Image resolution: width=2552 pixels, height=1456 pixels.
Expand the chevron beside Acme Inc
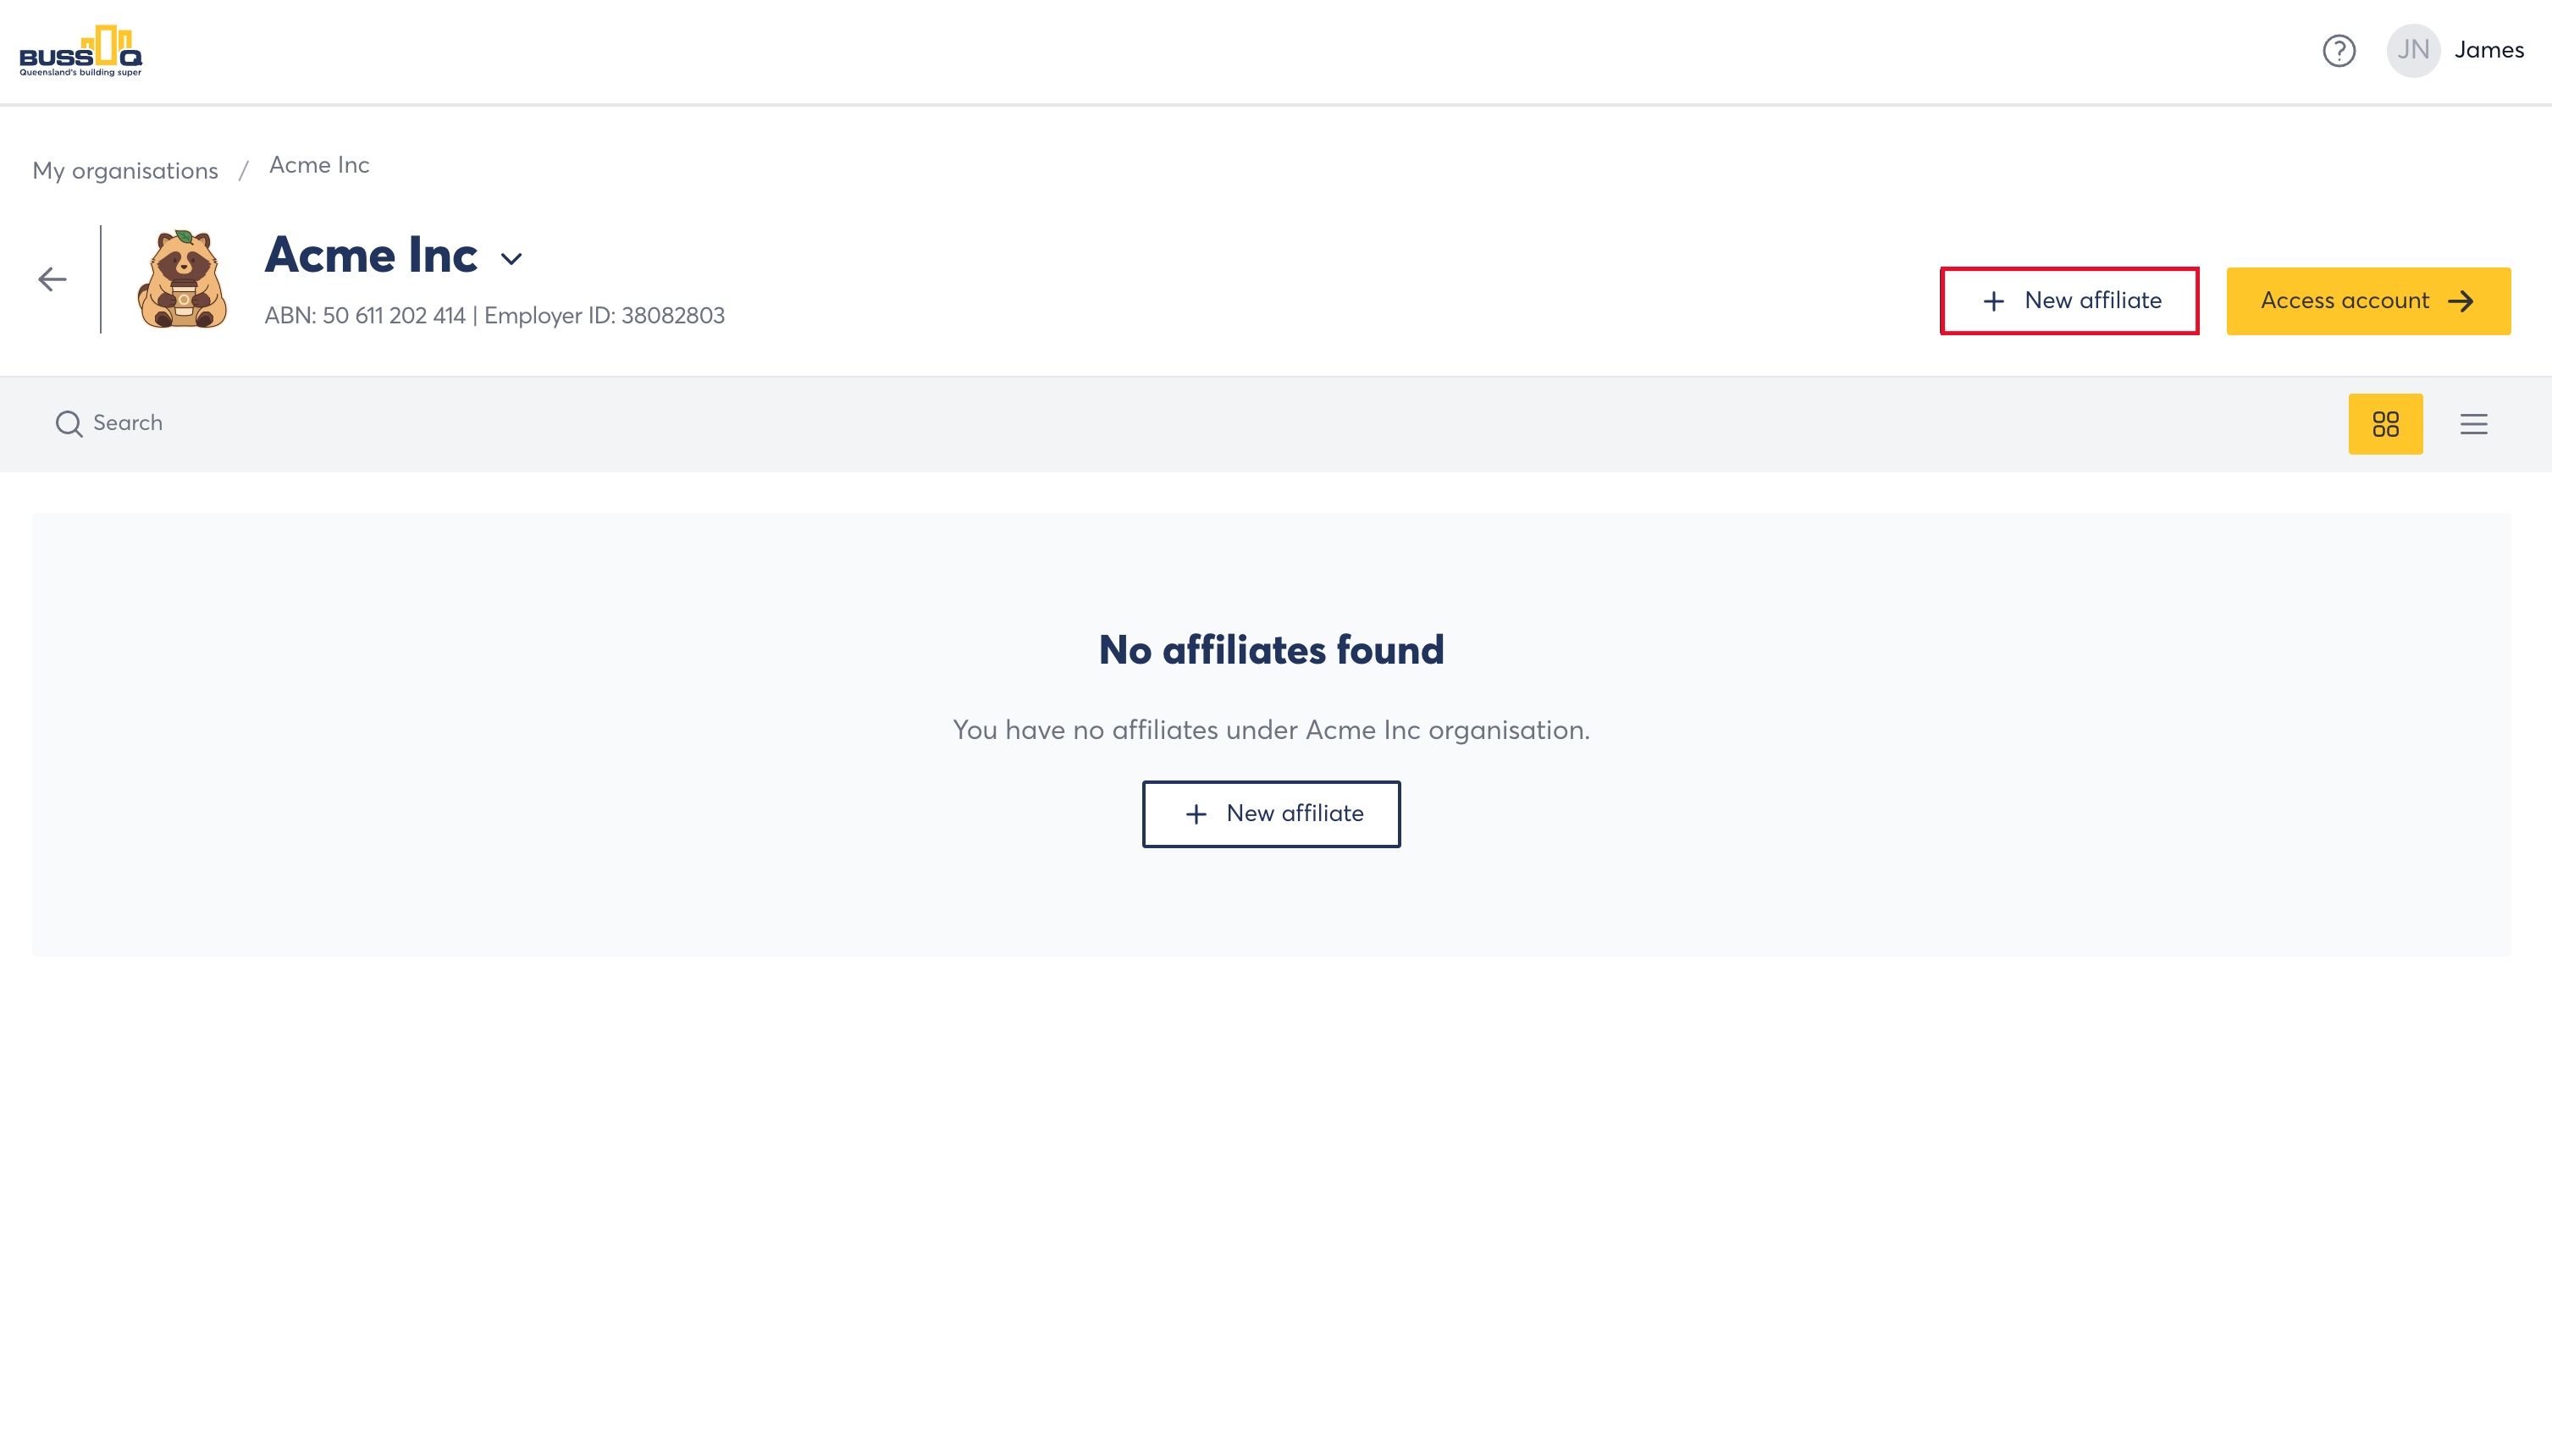pyautogui.click(x=511, y=259)
